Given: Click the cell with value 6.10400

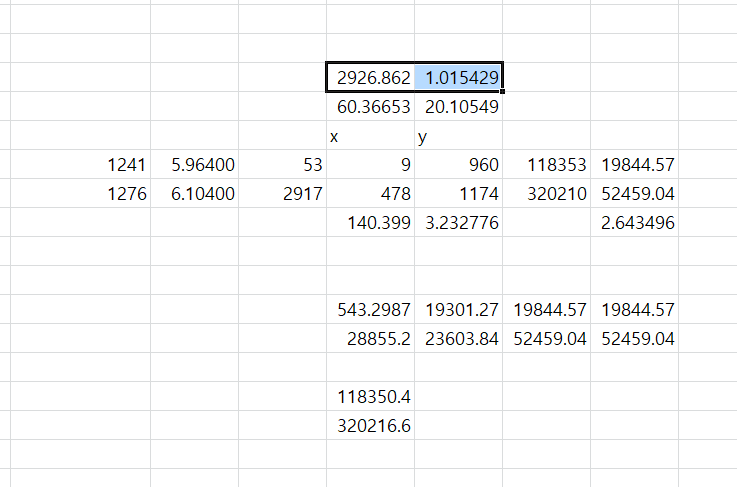Looking at the screenshot, I should tap(194, 194).
